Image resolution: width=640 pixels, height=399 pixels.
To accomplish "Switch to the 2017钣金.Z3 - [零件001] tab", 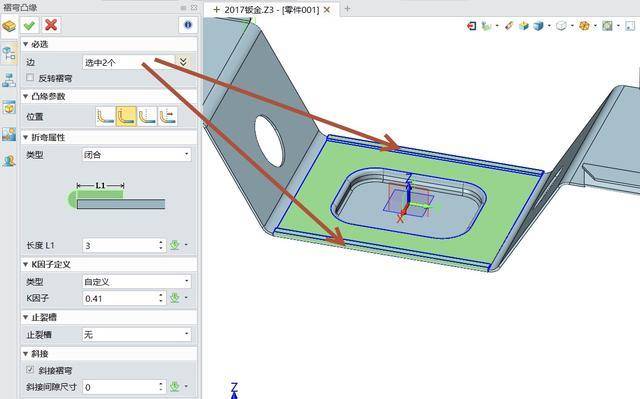I will [271, 9].
